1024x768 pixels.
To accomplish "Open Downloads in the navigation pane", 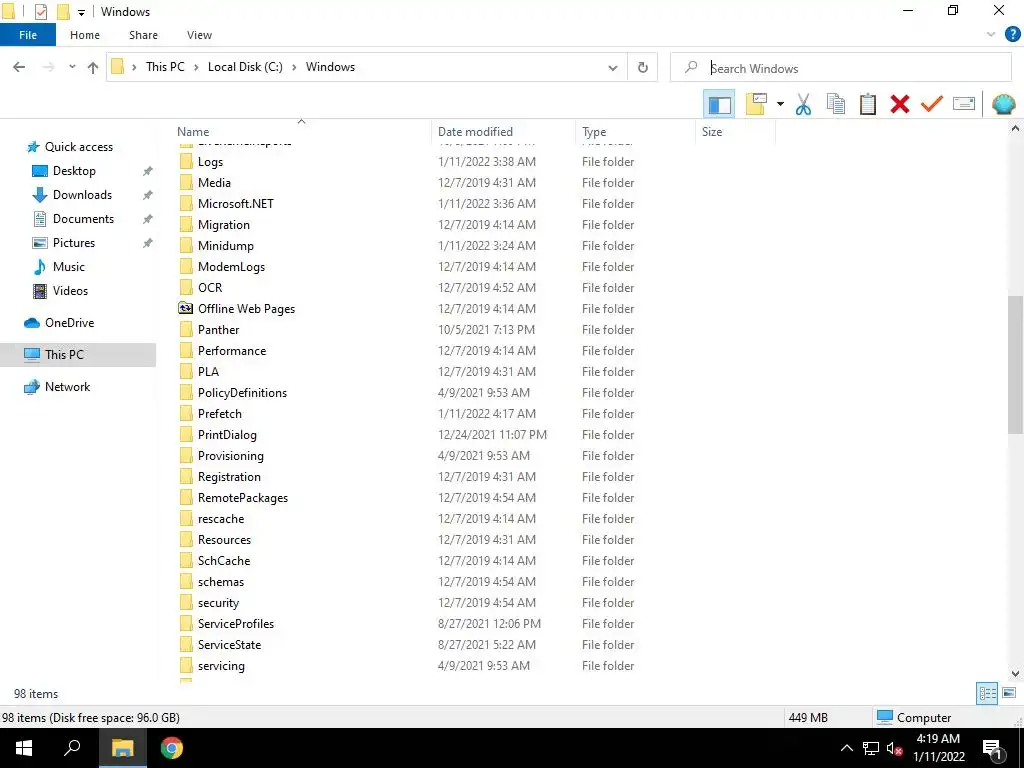I will pyautogui.click(x=82, y=195).
